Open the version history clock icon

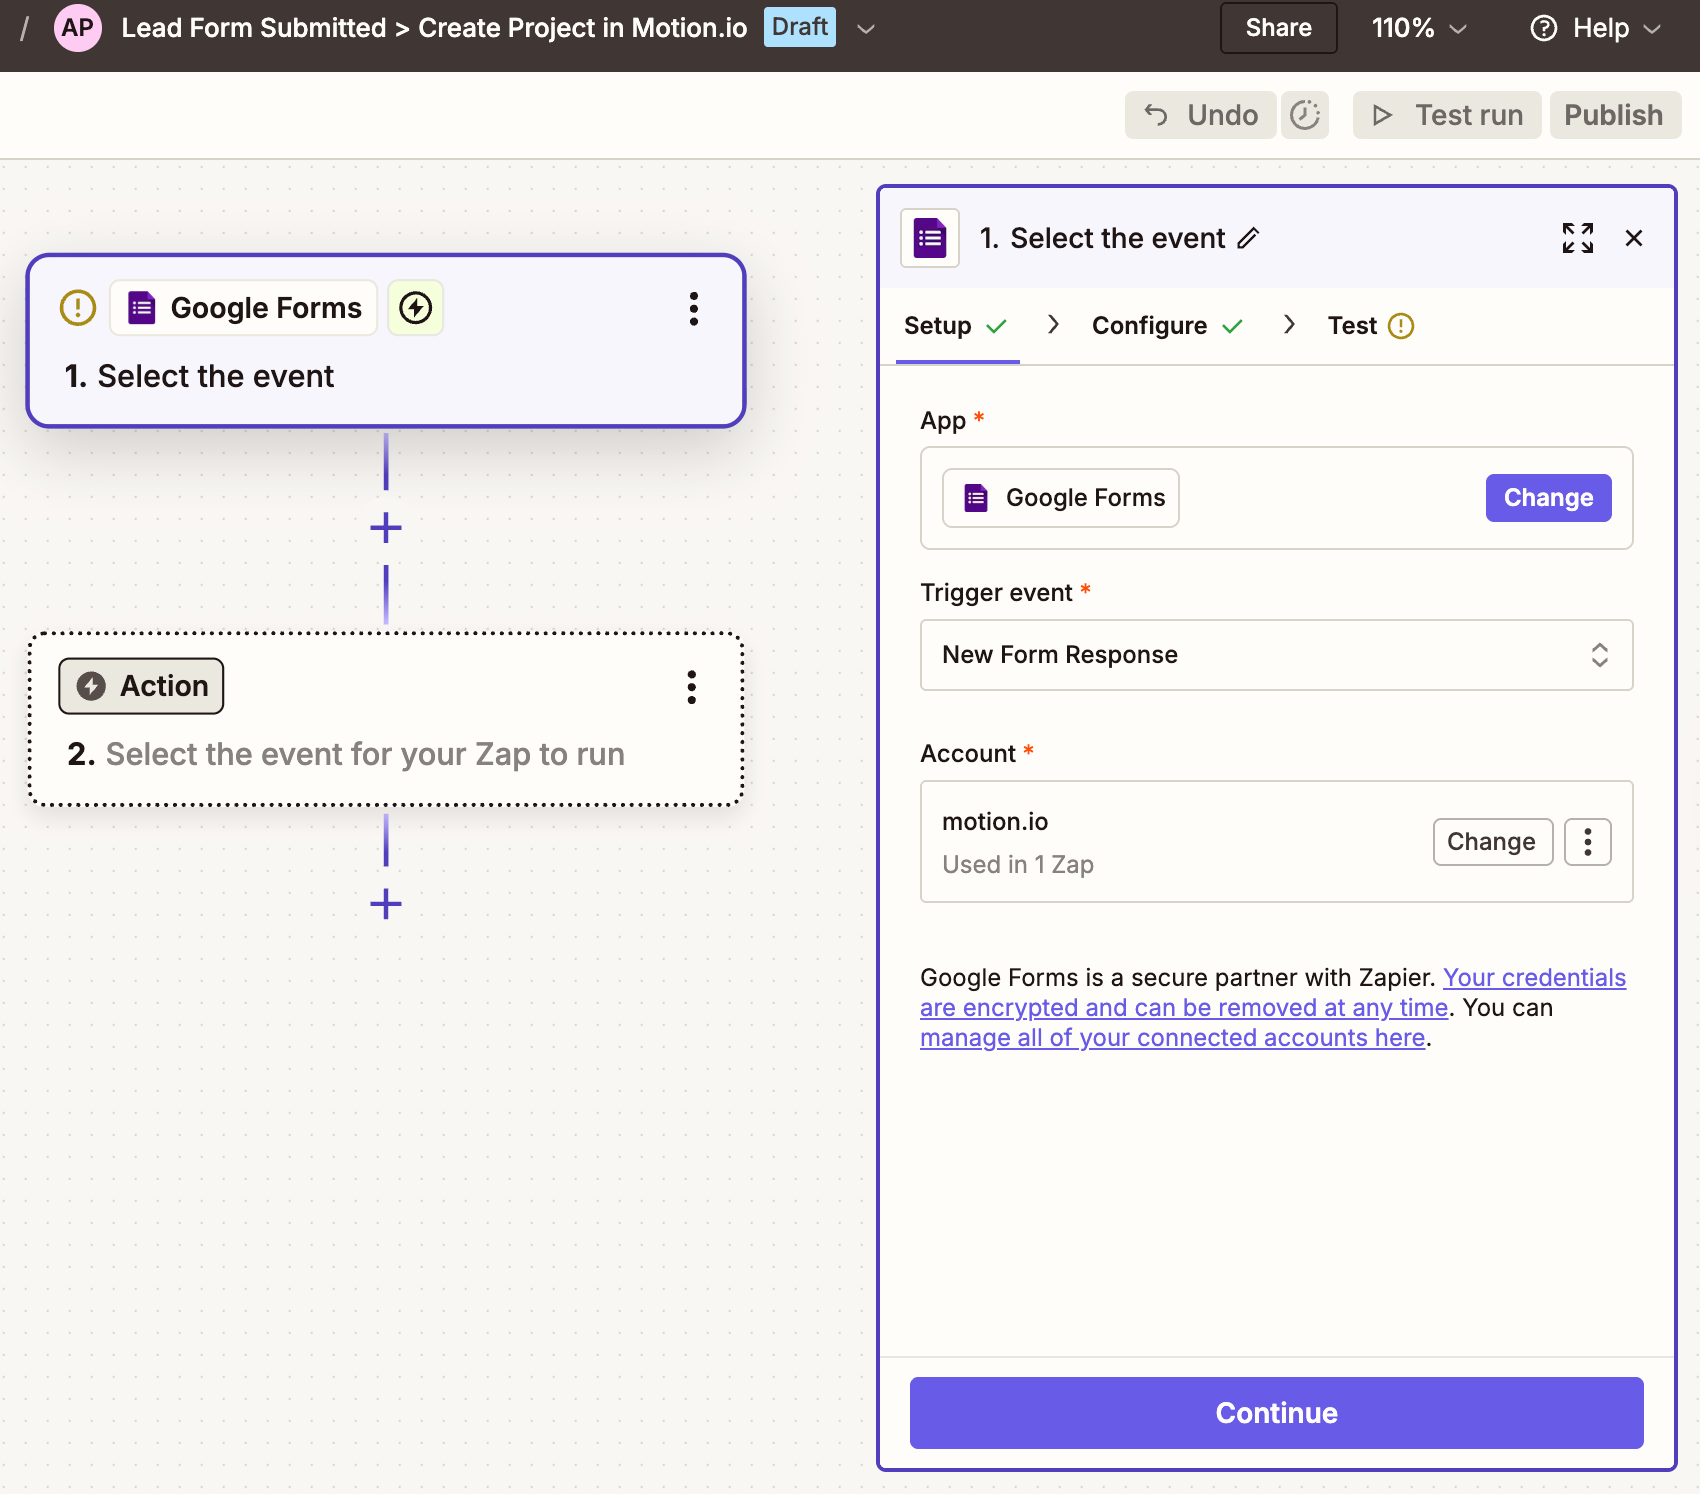click(x=1305, y=115)
